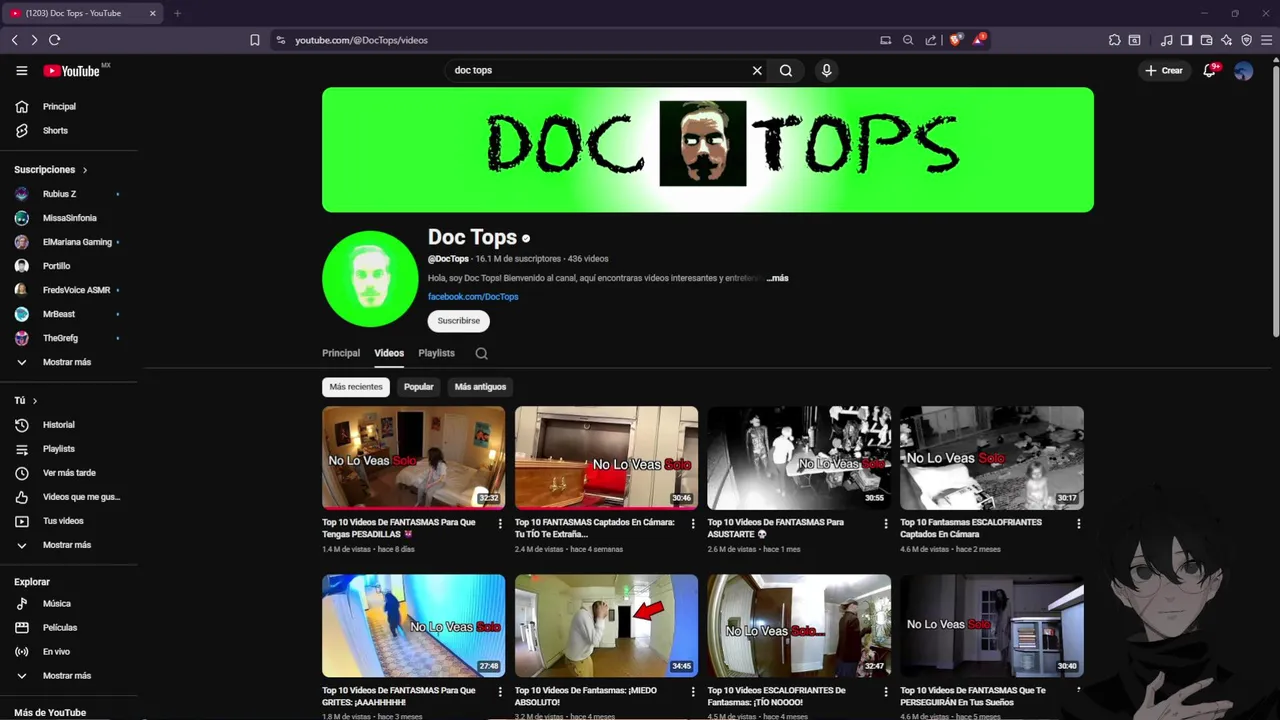Viewport: 1280px width, 720px height.
Task: Open options menu for Tu TÍO Te Extraña video
Action: pos(693,523)
